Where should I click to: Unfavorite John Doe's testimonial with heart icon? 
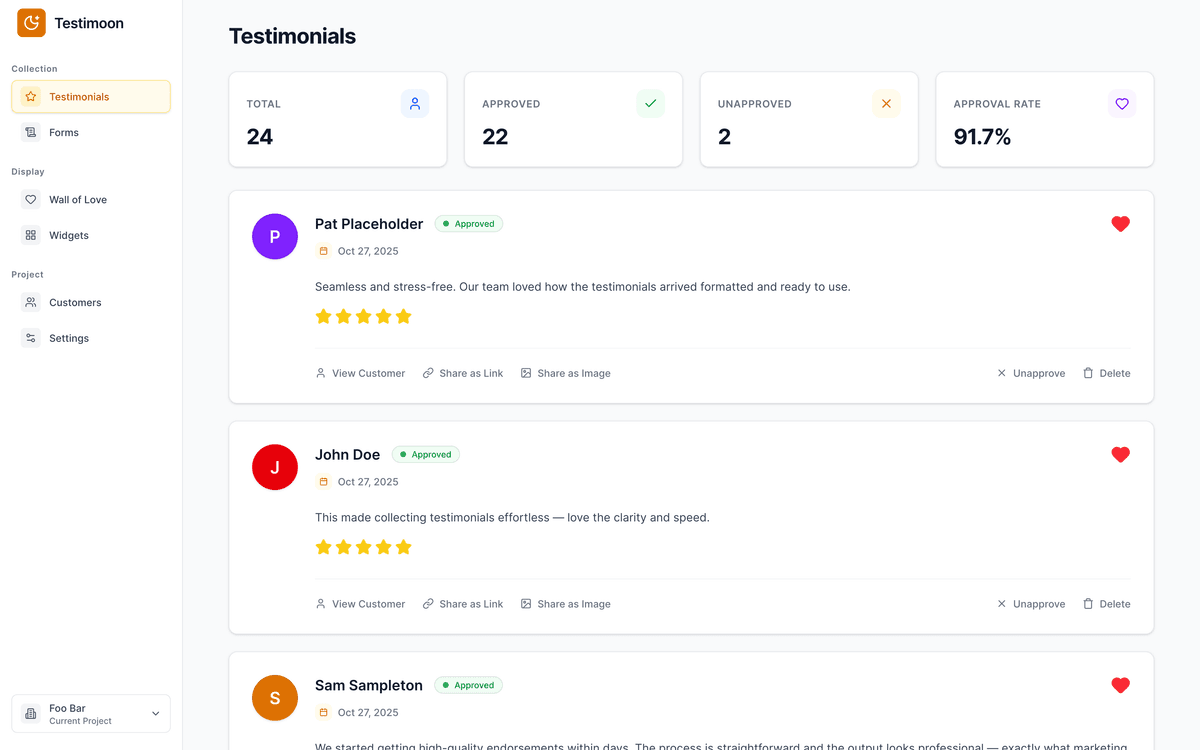click(x=1120, y=455)
